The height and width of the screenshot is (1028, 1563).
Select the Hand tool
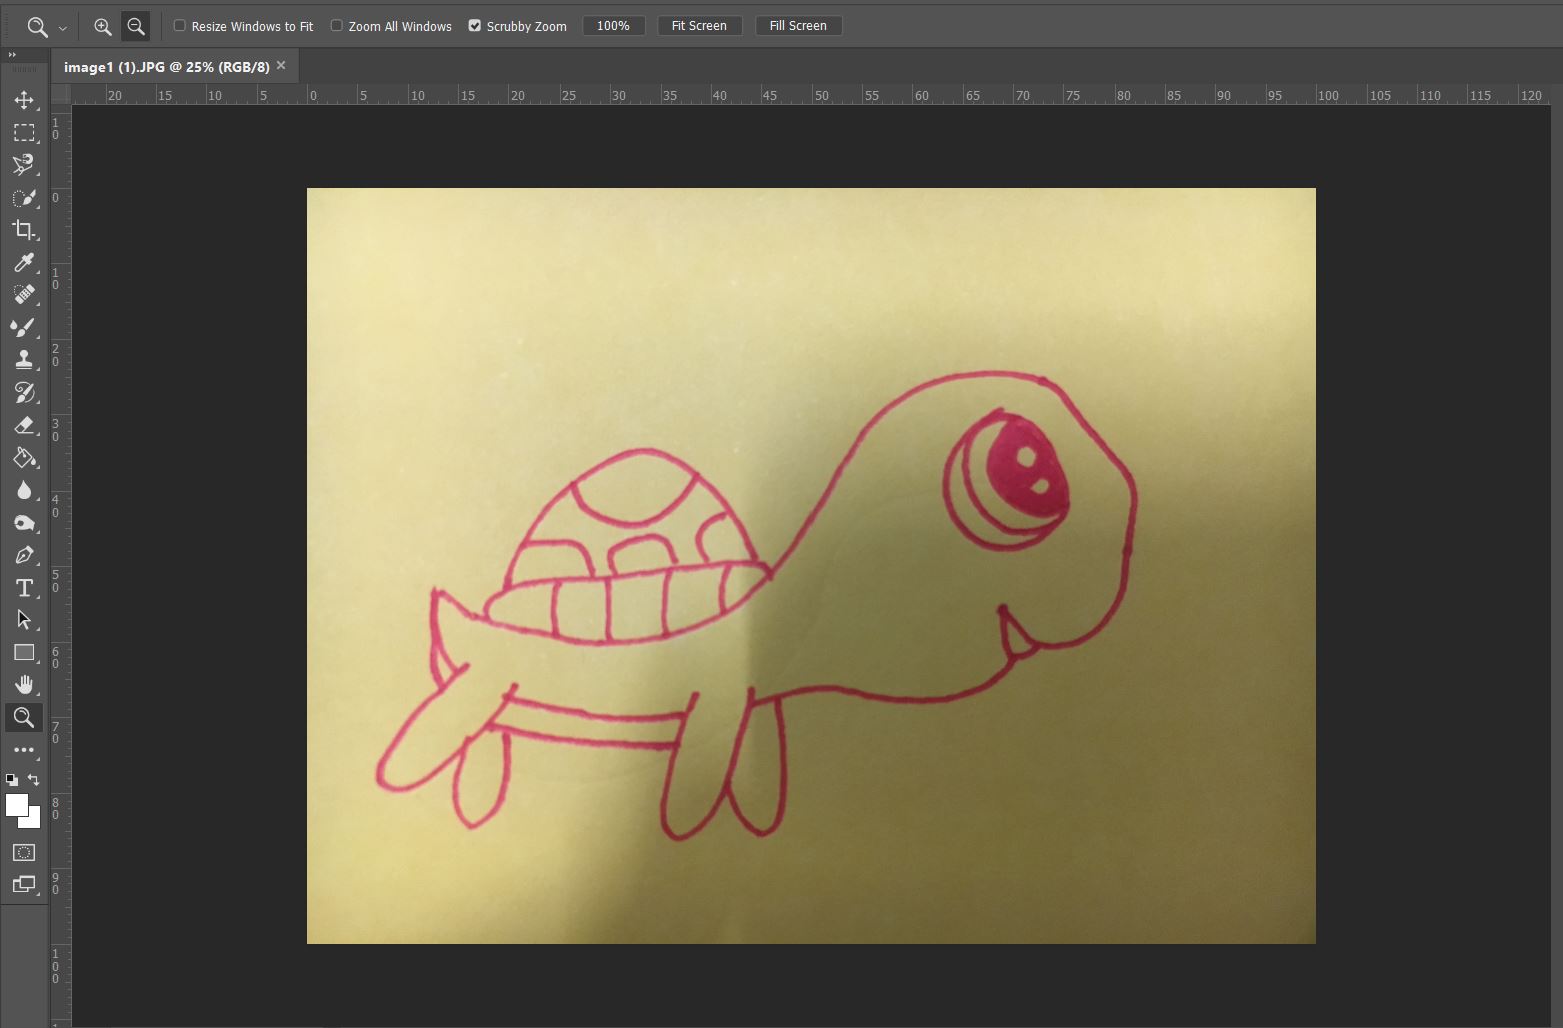24,685
